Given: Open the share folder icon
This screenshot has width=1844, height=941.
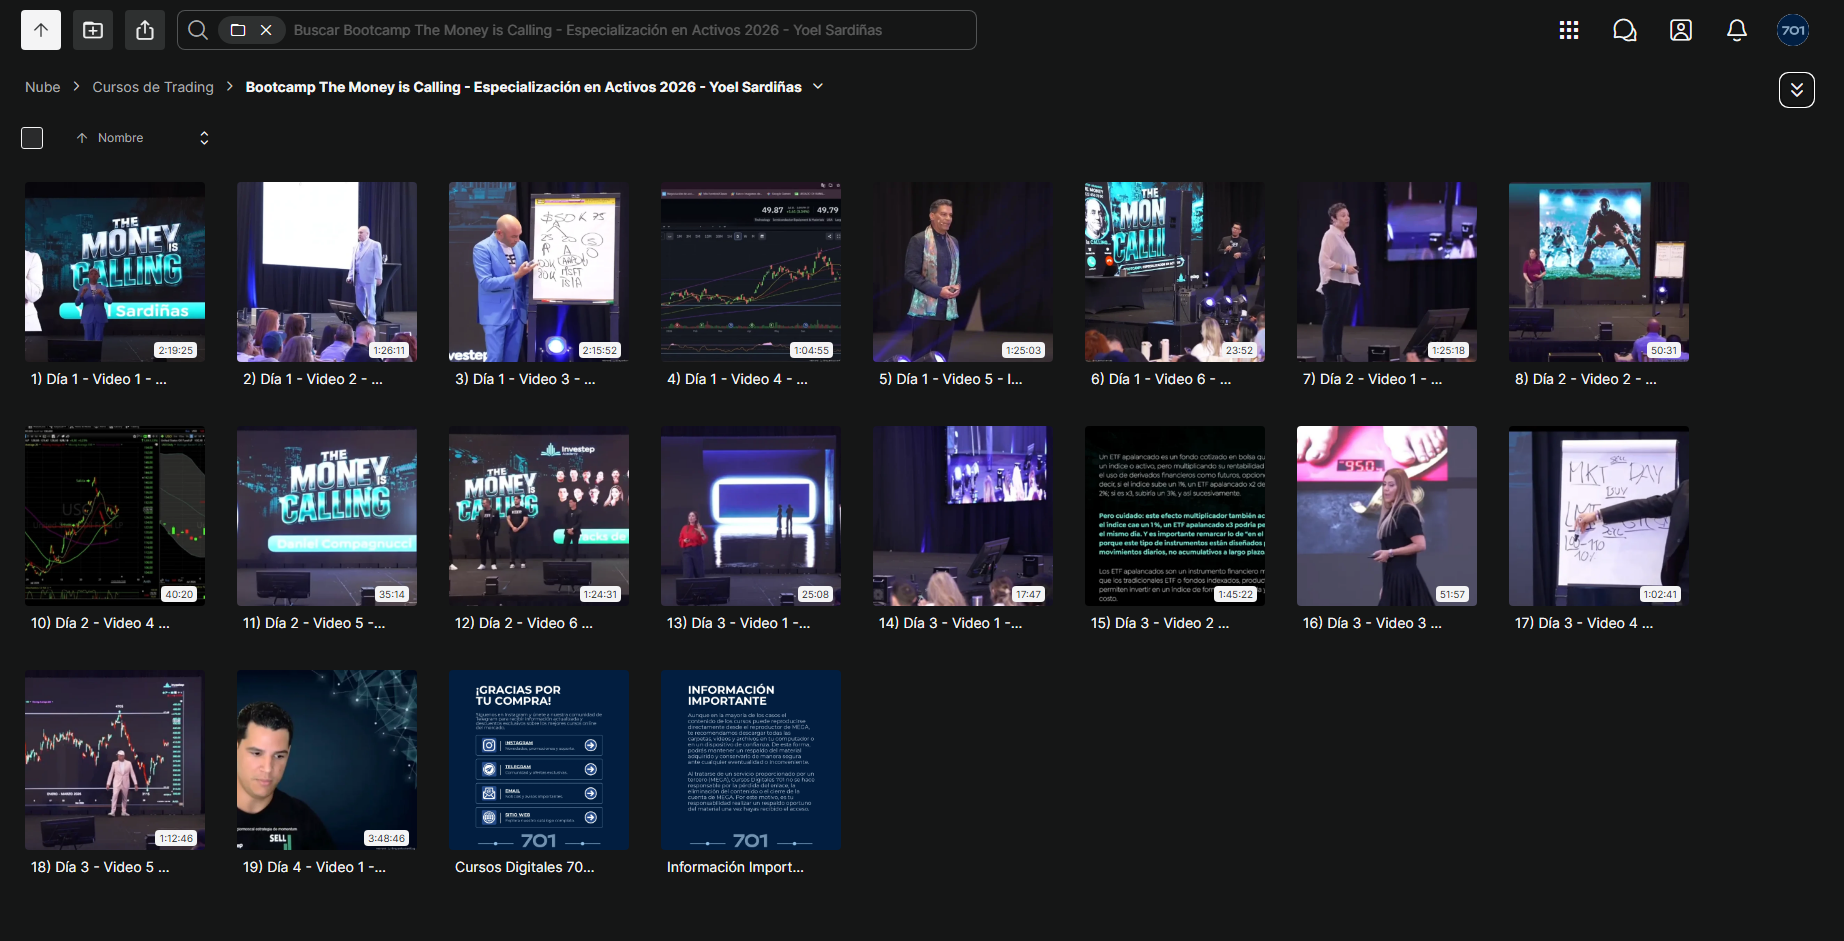Looking at the screenshot, I should (x=145, y=30).
